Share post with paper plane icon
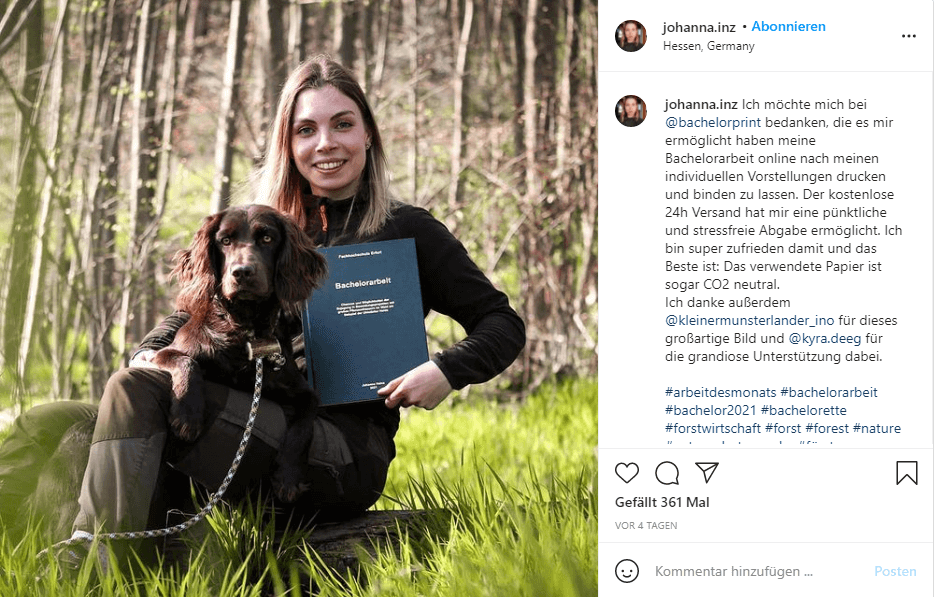This screenshot has width=934, height=597. (707, 472)
